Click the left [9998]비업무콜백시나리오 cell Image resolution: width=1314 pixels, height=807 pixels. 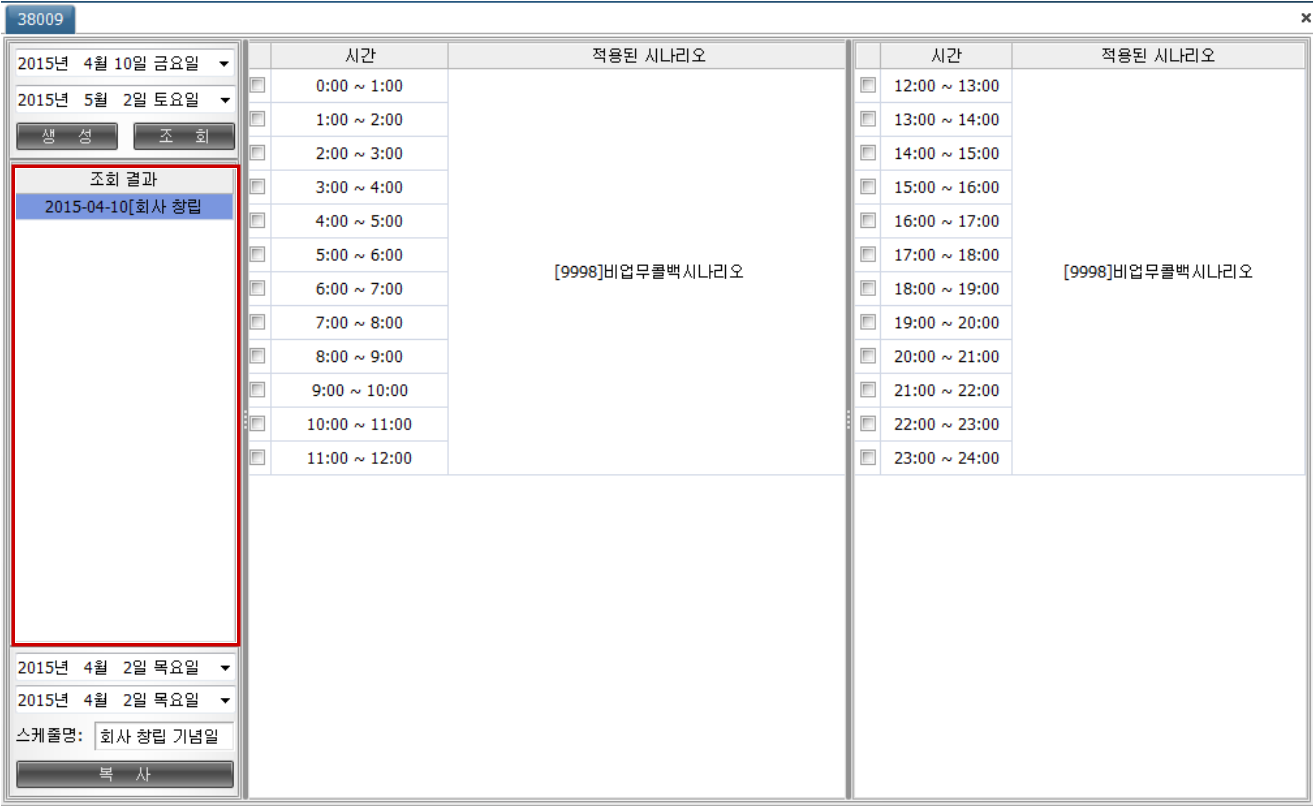pos(647,272)
